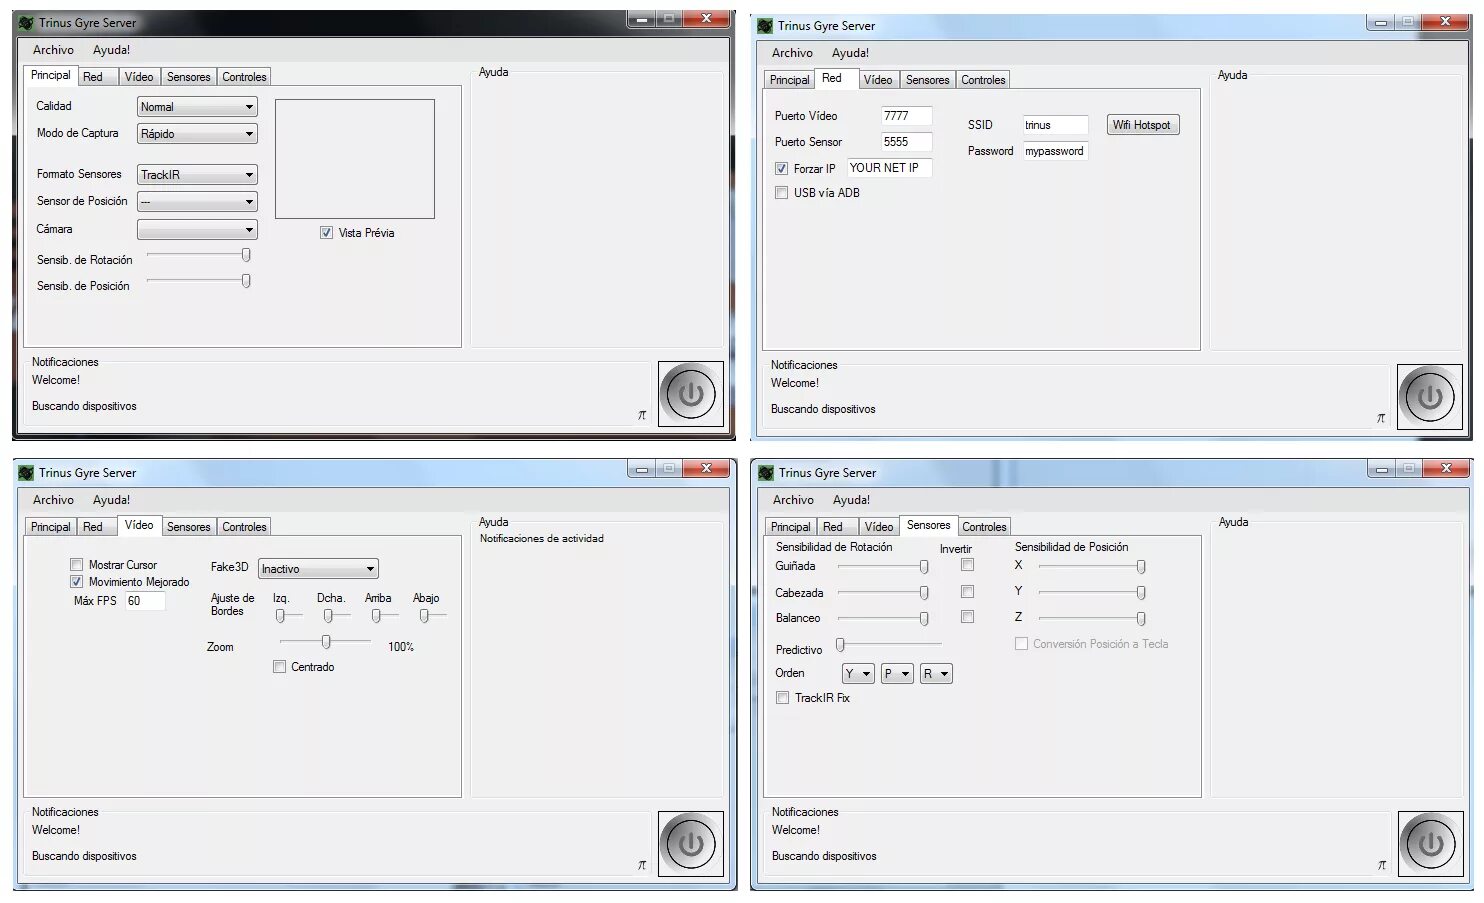Open the Calidad dropdown showing Normal
Screen dimensions: 1484x903
197,107
